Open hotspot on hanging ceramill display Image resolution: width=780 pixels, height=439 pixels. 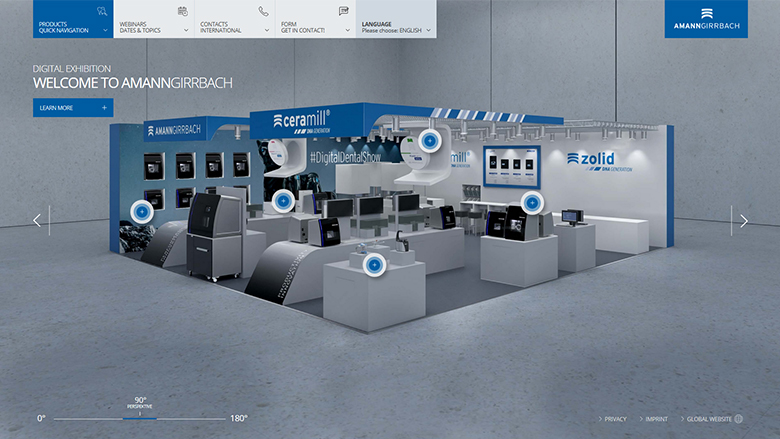[x=430, y=141]
